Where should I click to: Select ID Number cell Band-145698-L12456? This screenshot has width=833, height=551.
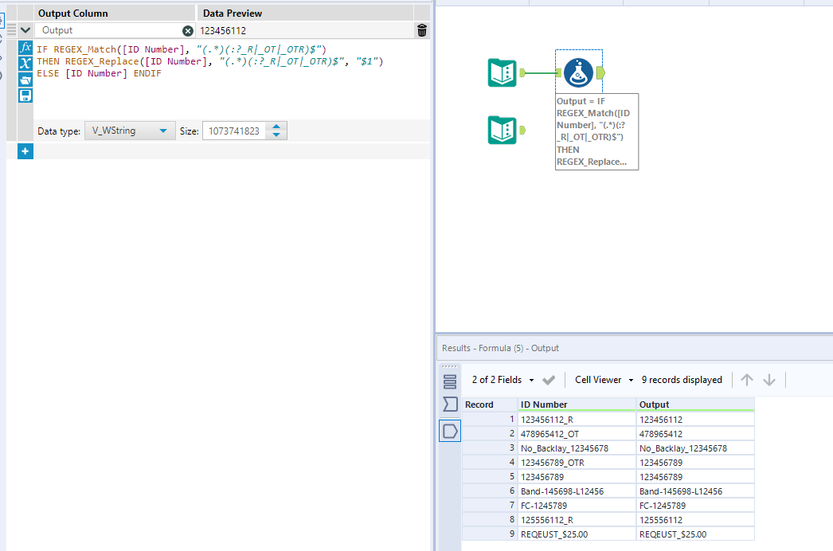coord(577,491)
